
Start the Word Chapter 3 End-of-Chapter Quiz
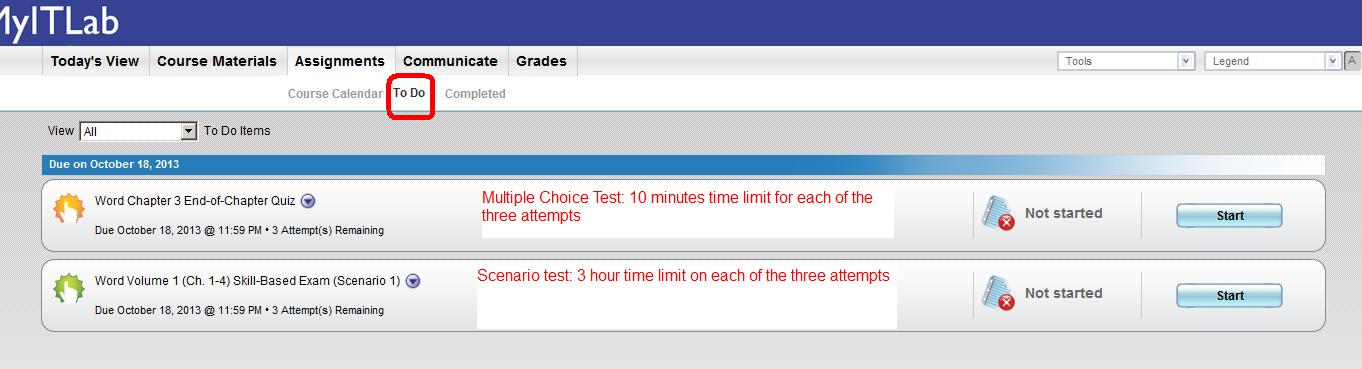click(x=1229, y=215)
